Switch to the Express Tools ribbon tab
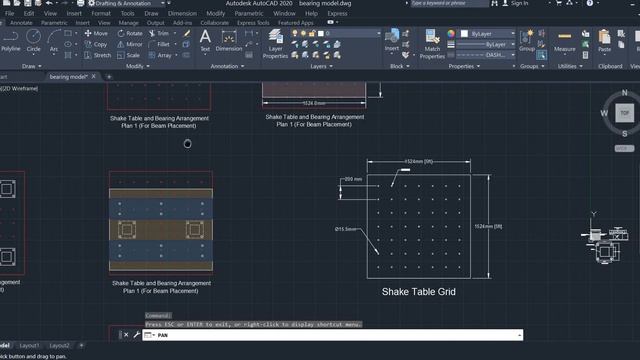 [253, 23]
